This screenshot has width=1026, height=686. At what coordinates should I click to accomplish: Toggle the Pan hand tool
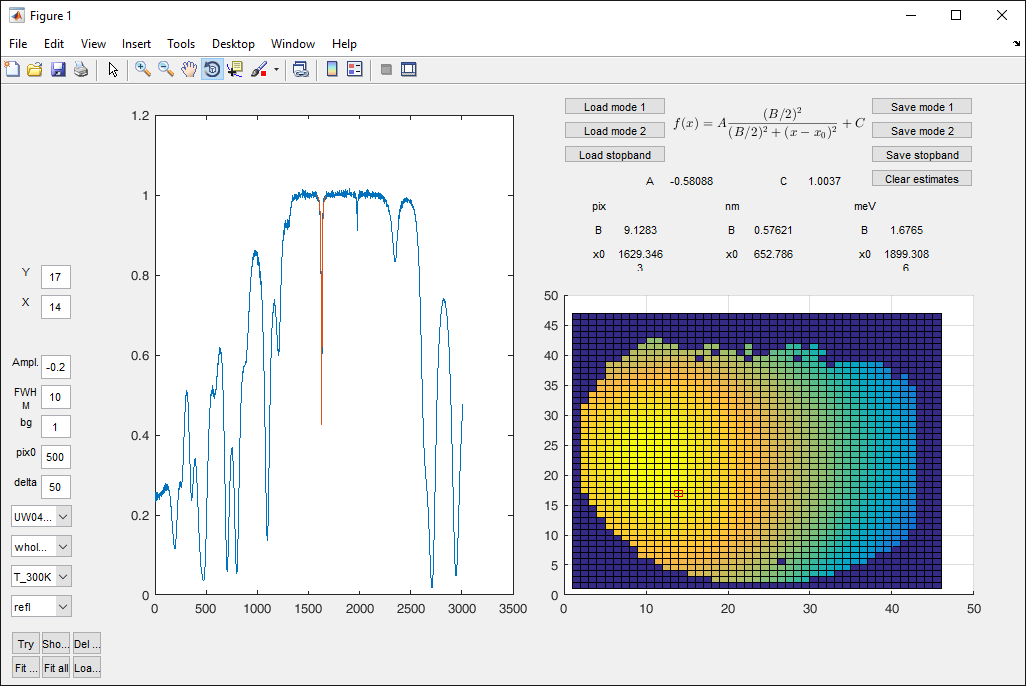189,69
